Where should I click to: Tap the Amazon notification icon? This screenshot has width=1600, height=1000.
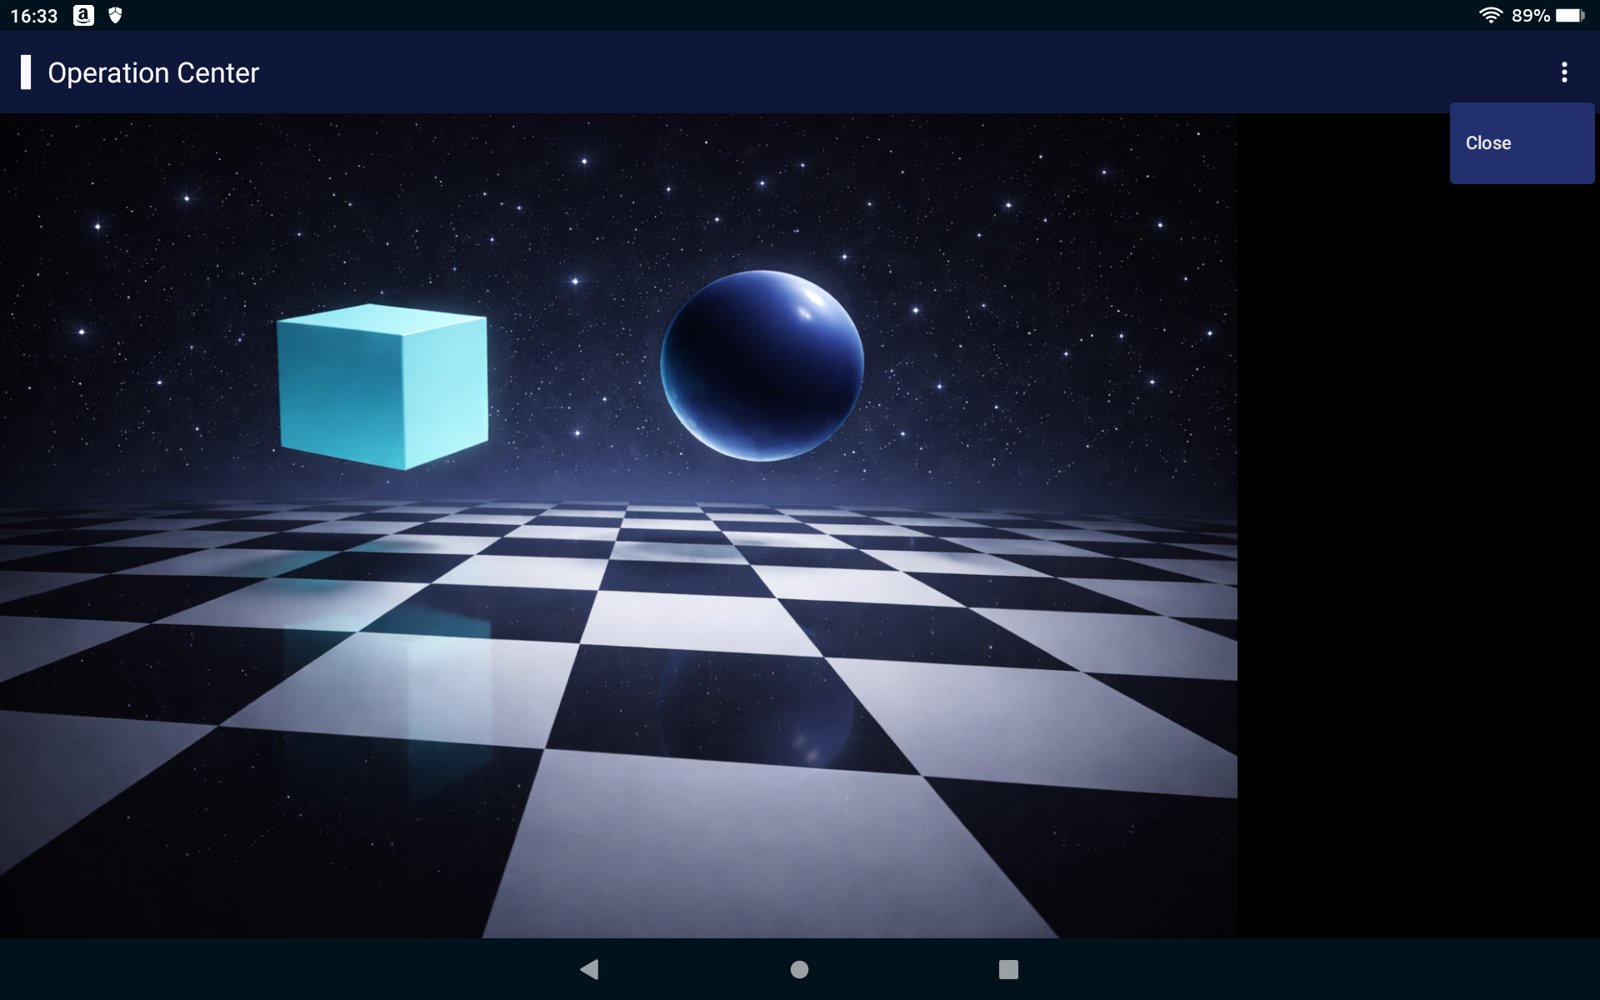pyautogui.click(x=84, y=15)
